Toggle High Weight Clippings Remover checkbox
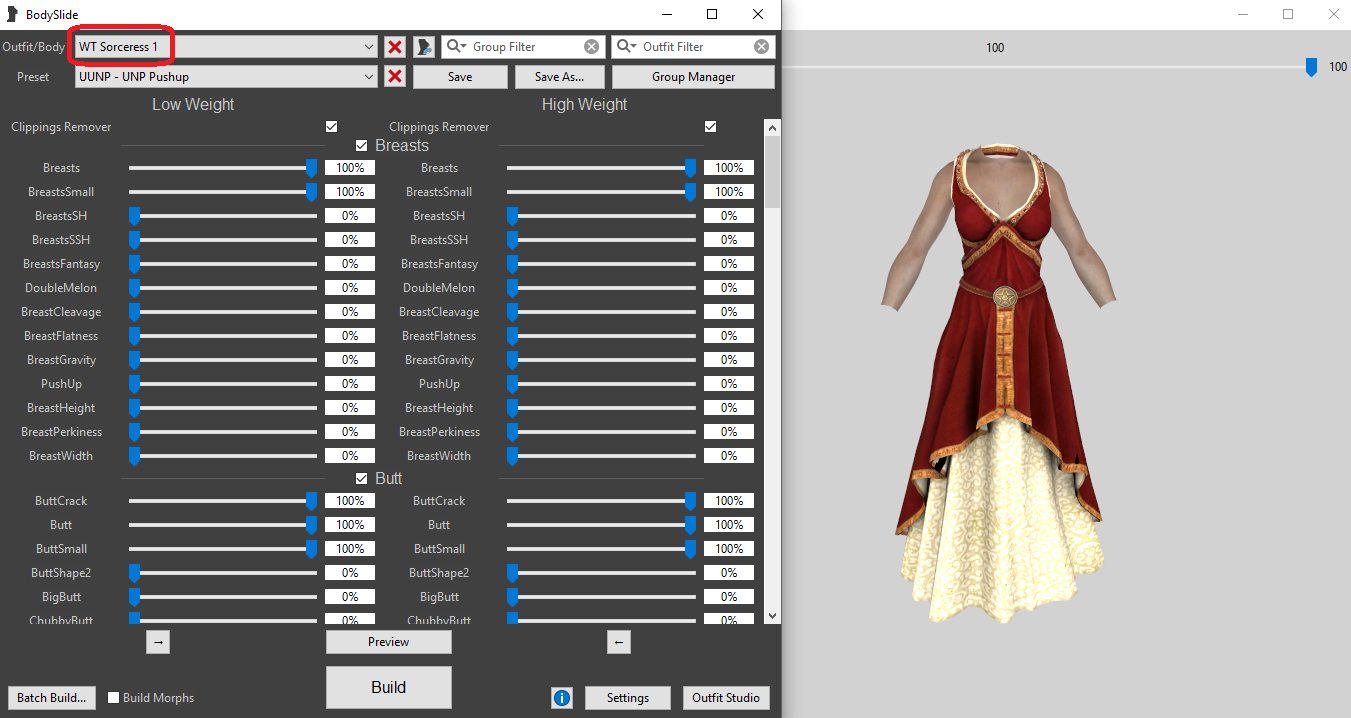 [710, 127]
